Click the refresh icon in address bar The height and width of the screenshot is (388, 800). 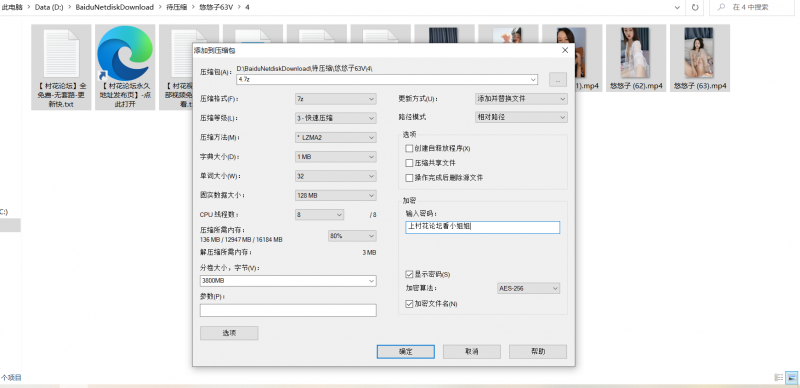pyautogui.click(x=694, y=8)
